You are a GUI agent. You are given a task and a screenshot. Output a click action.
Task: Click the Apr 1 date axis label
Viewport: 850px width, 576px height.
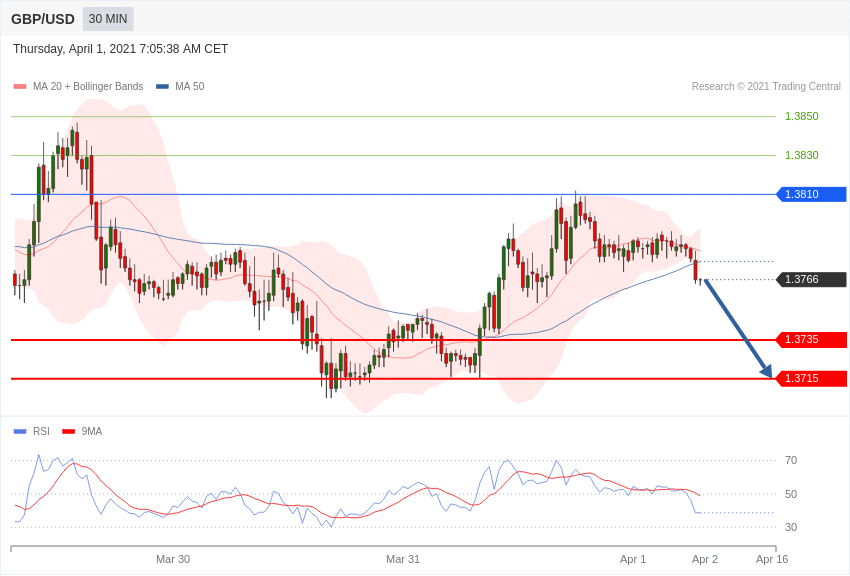(x=633, y=559)
